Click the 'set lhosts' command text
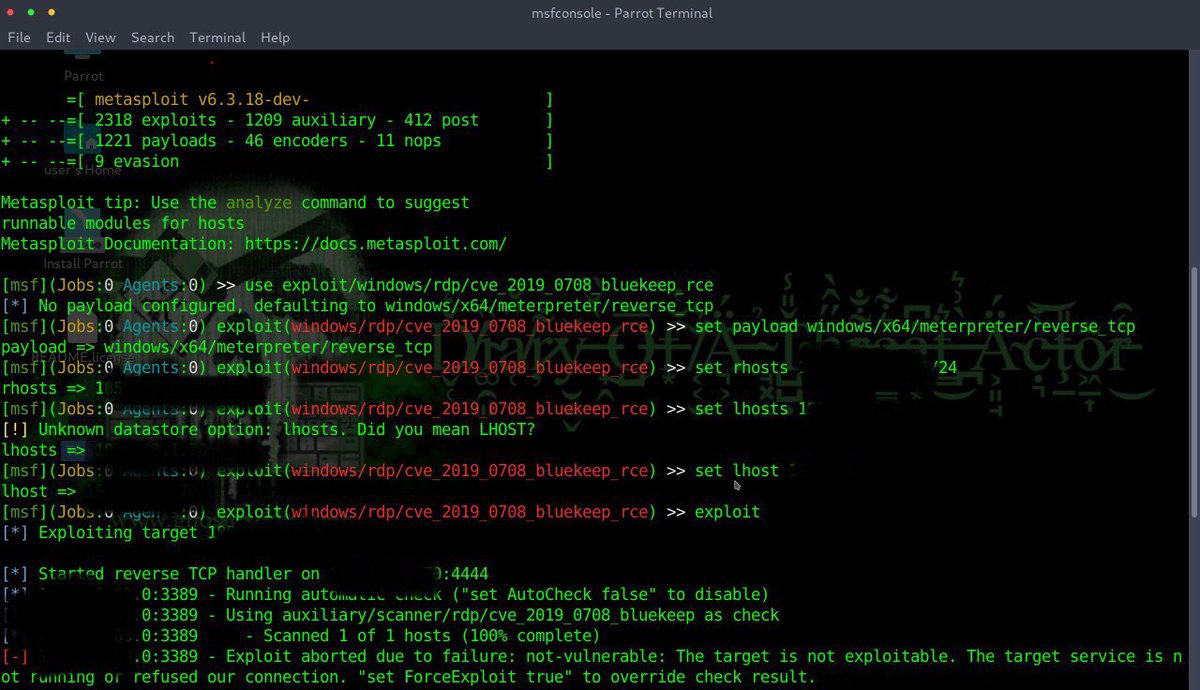 (x=741, y=408)
